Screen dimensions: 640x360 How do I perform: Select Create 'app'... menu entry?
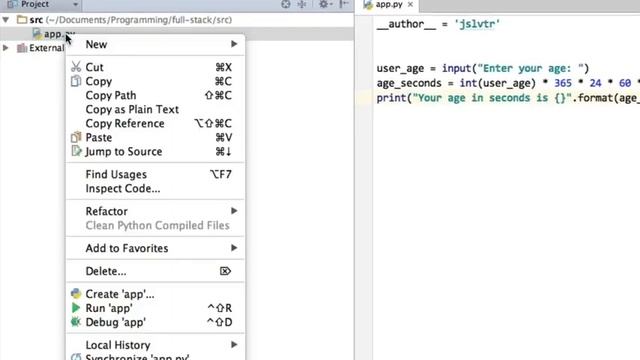point(155,294)
